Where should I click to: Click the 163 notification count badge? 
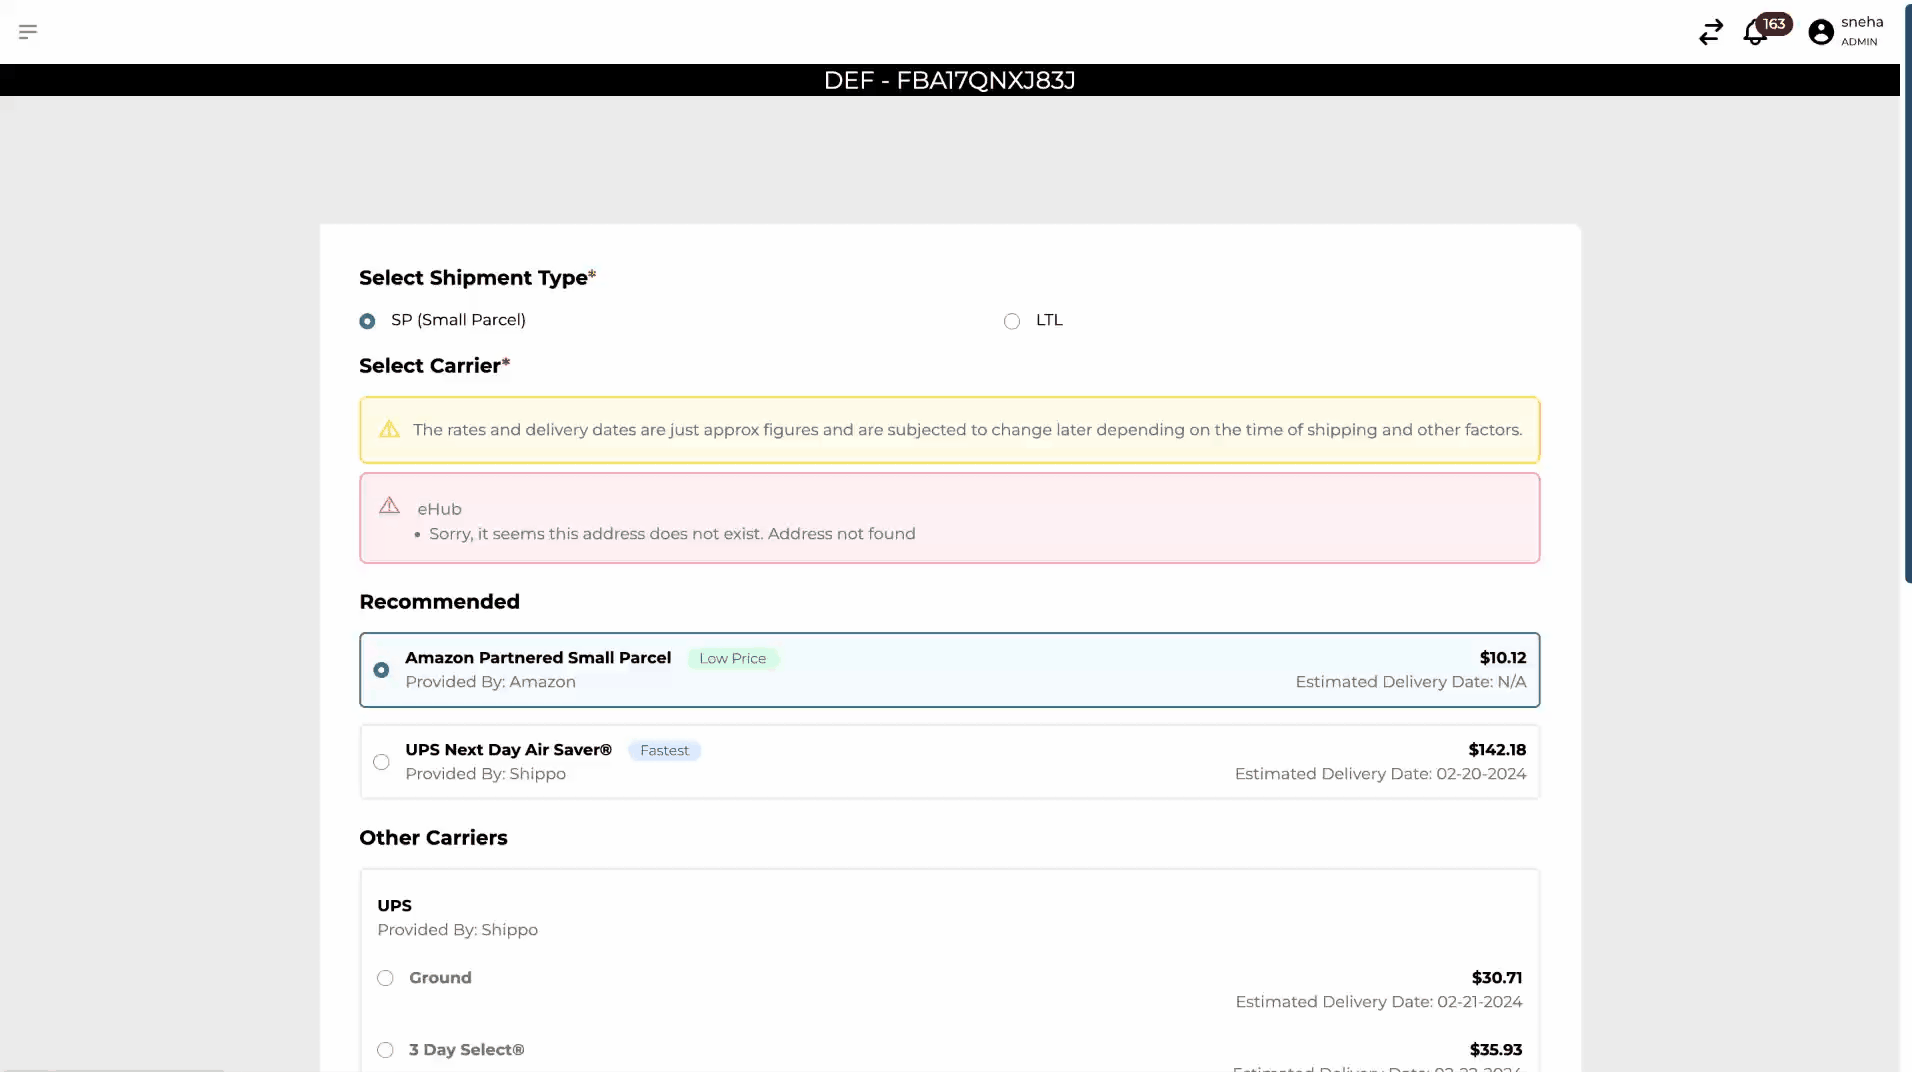pos(1774,24)
